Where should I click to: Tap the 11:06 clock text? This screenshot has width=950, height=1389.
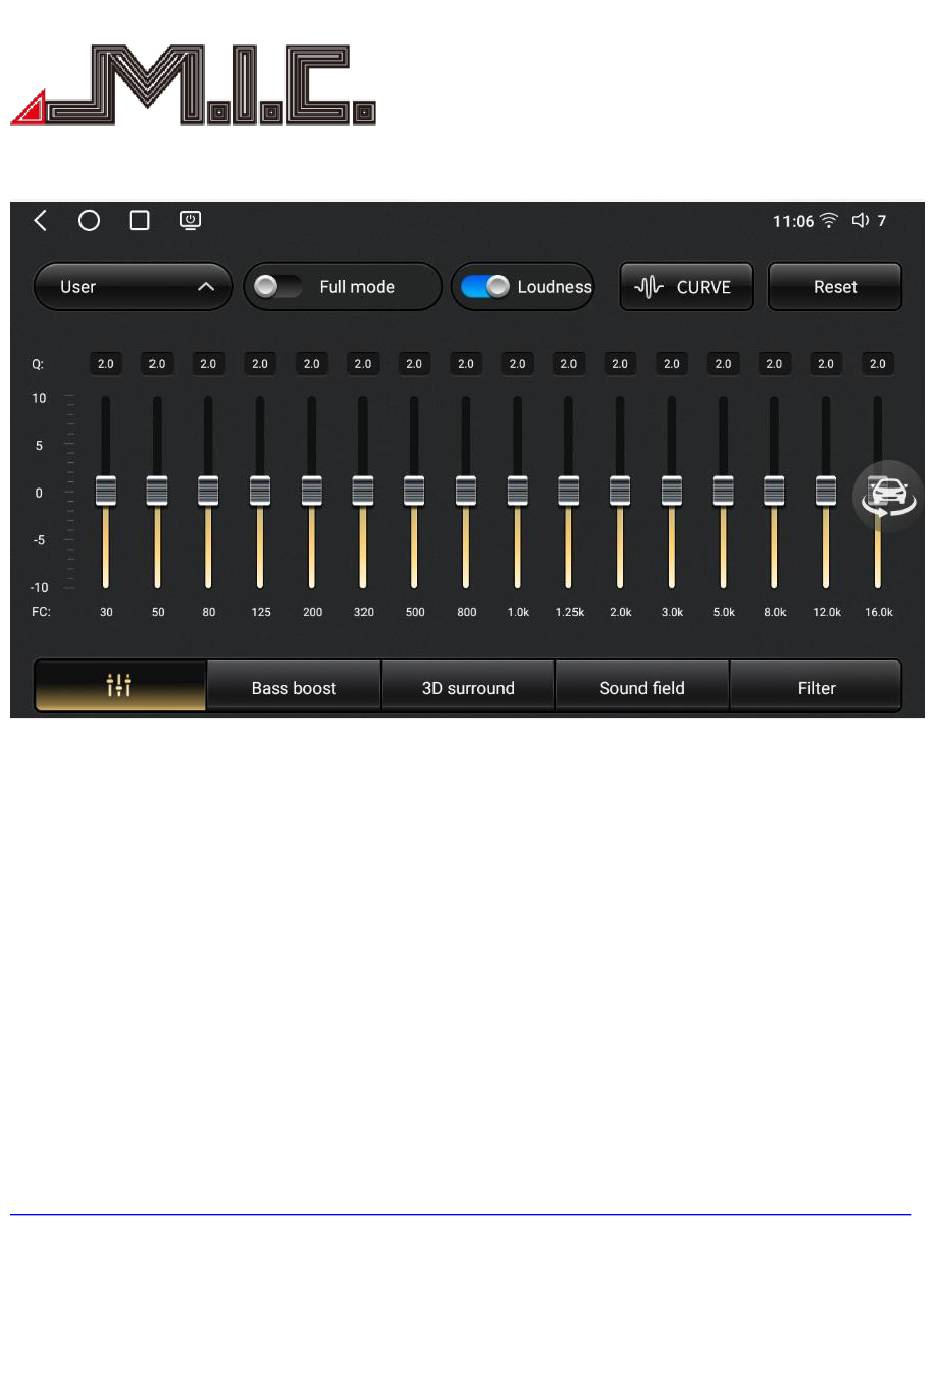click(x=793, y=221)
